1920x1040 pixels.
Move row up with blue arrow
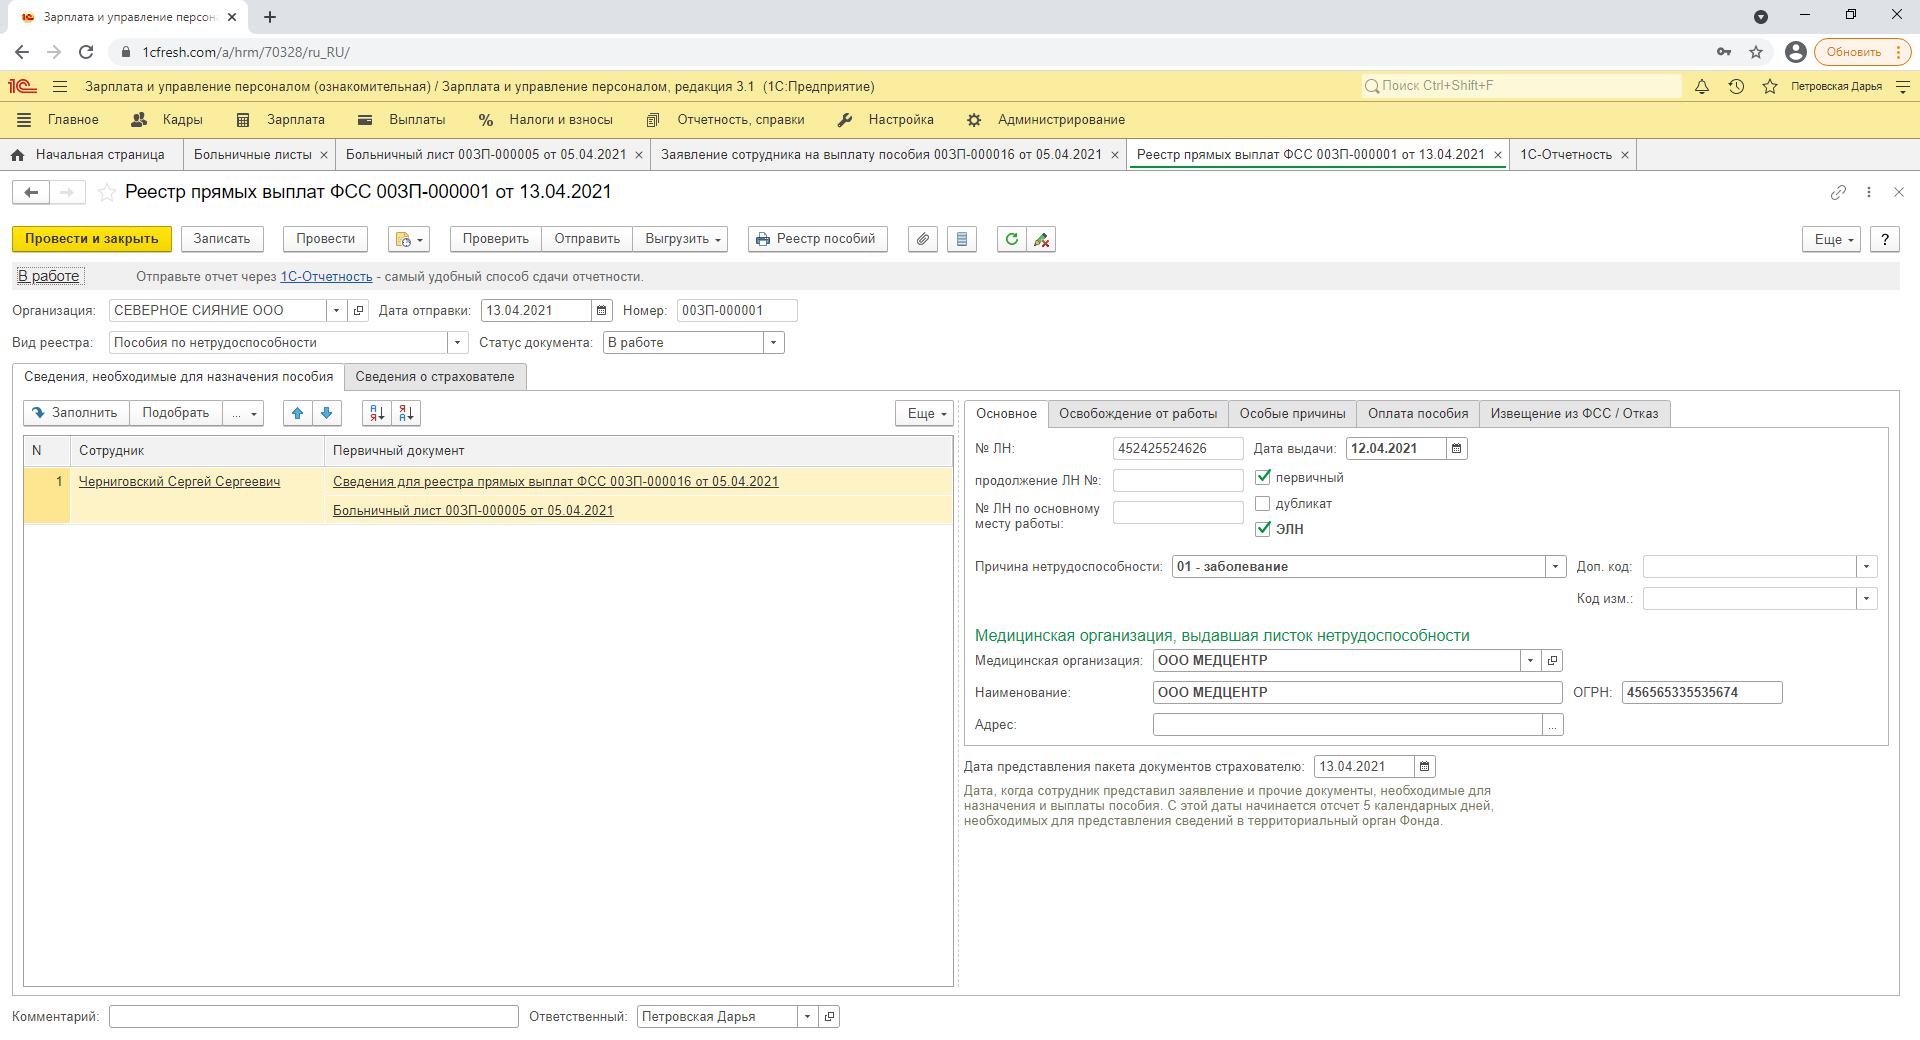[x=297, y=413]
